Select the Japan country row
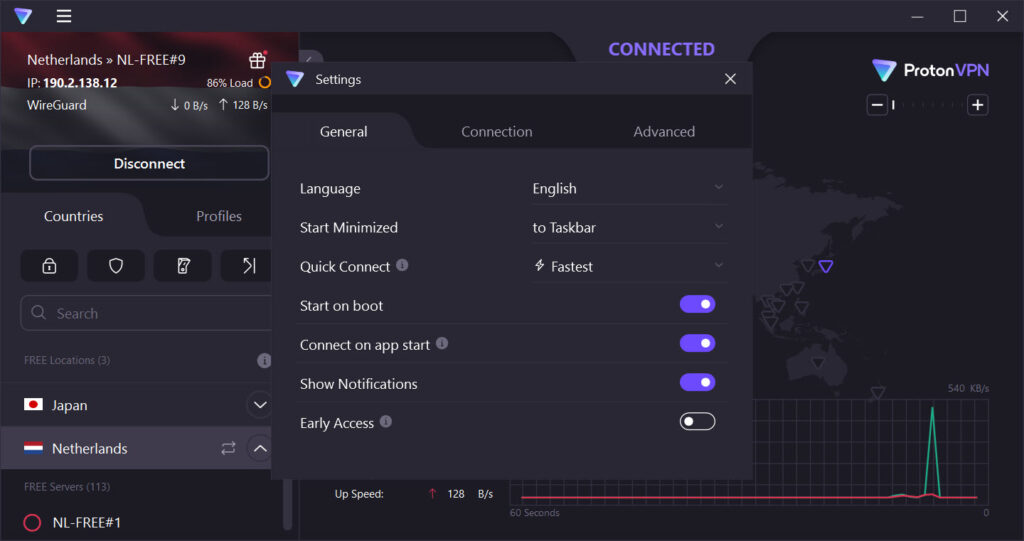Screen dimensions: 1024x541 click(x=136, y=404)
